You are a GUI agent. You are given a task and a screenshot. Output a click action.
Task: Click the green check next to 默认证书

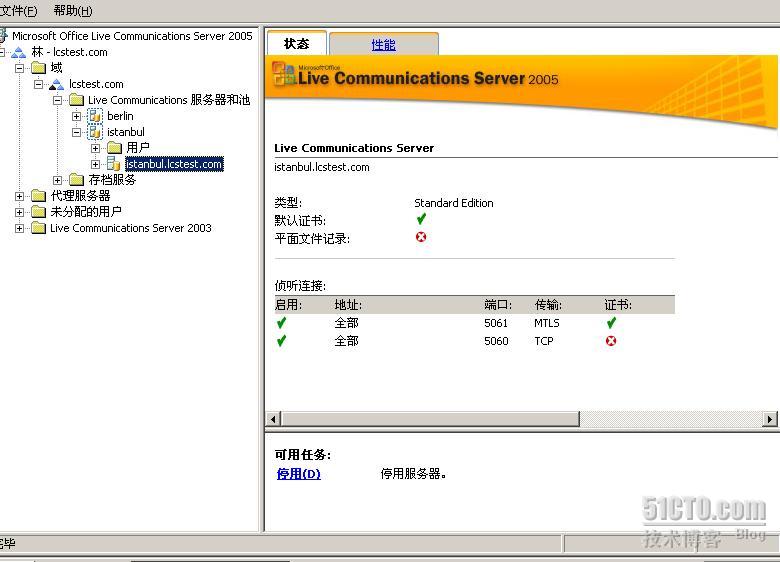click(421, 219)
